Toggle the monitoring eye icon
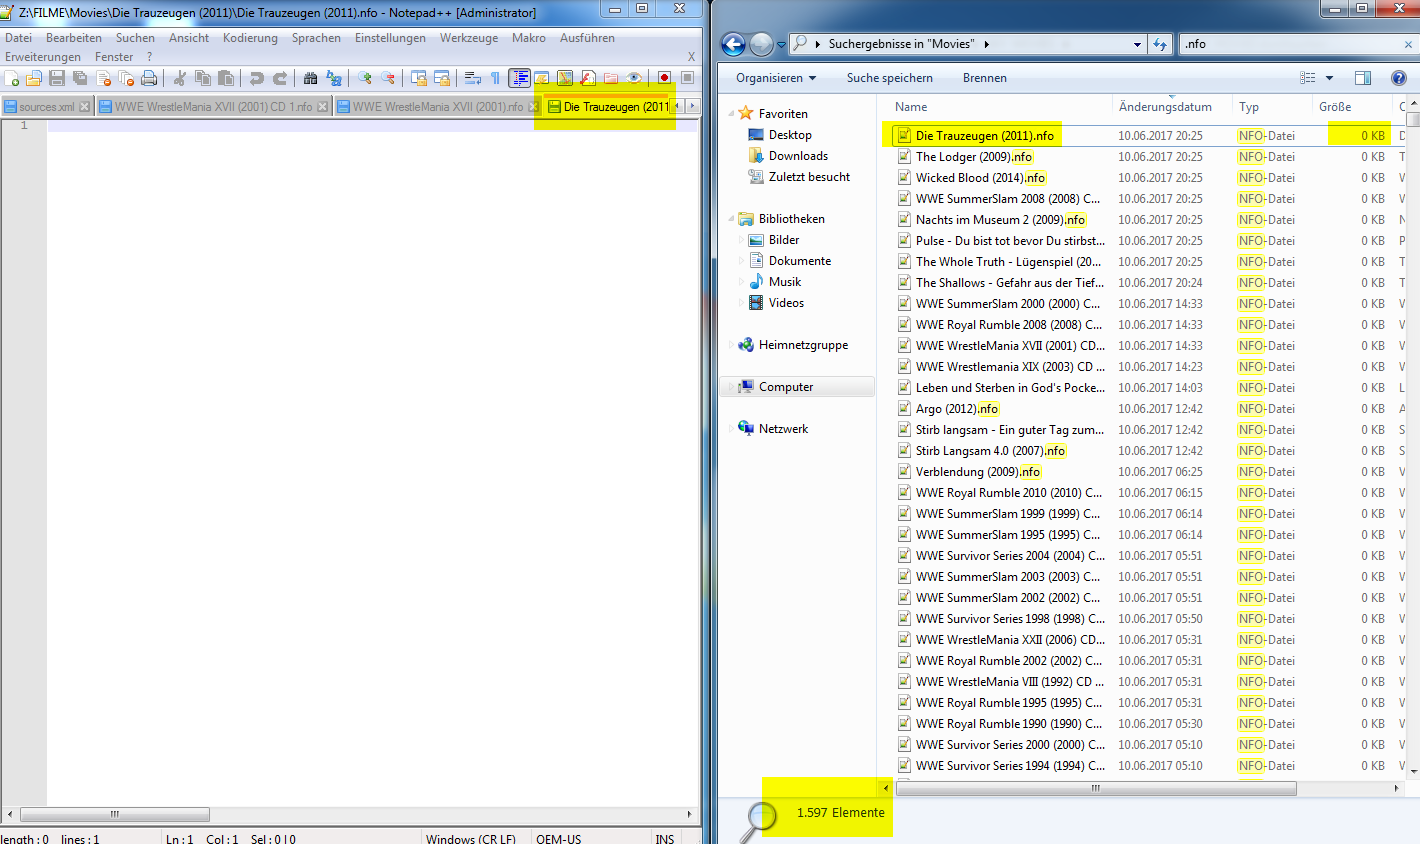 pos(634,78)
